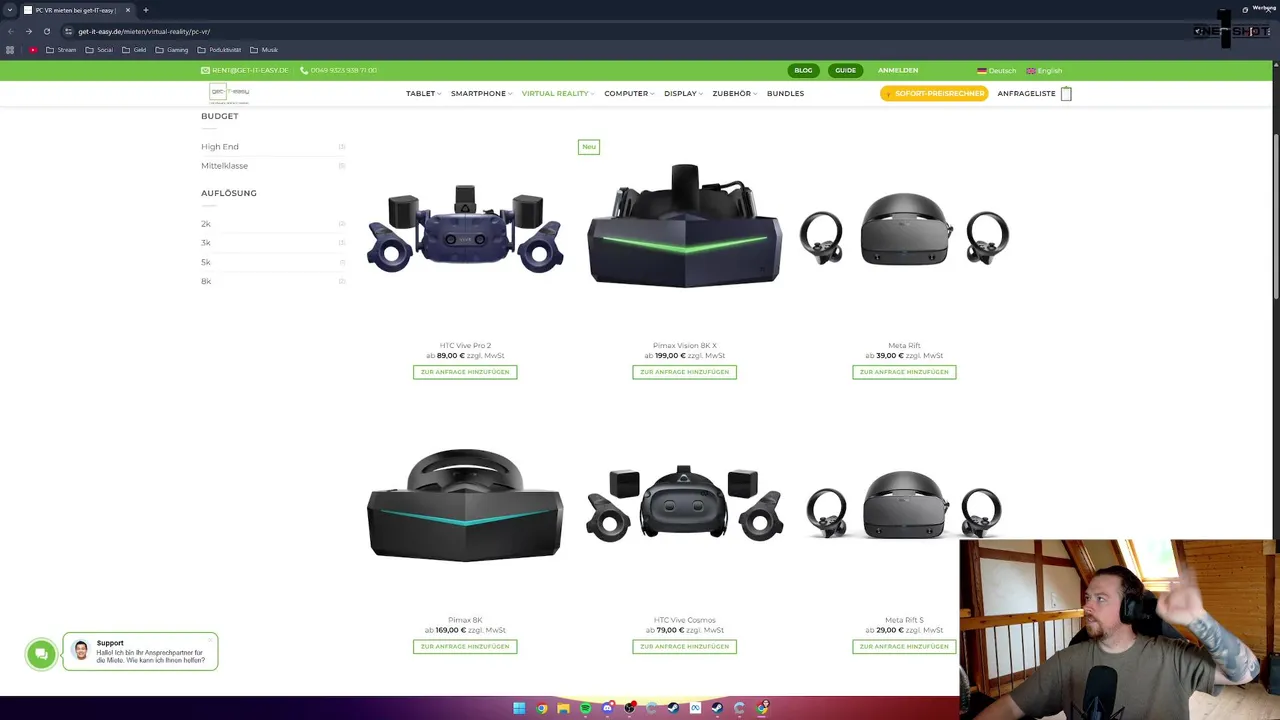
Task: Open Windows Start button in taskbar
Action: point(519,708)
